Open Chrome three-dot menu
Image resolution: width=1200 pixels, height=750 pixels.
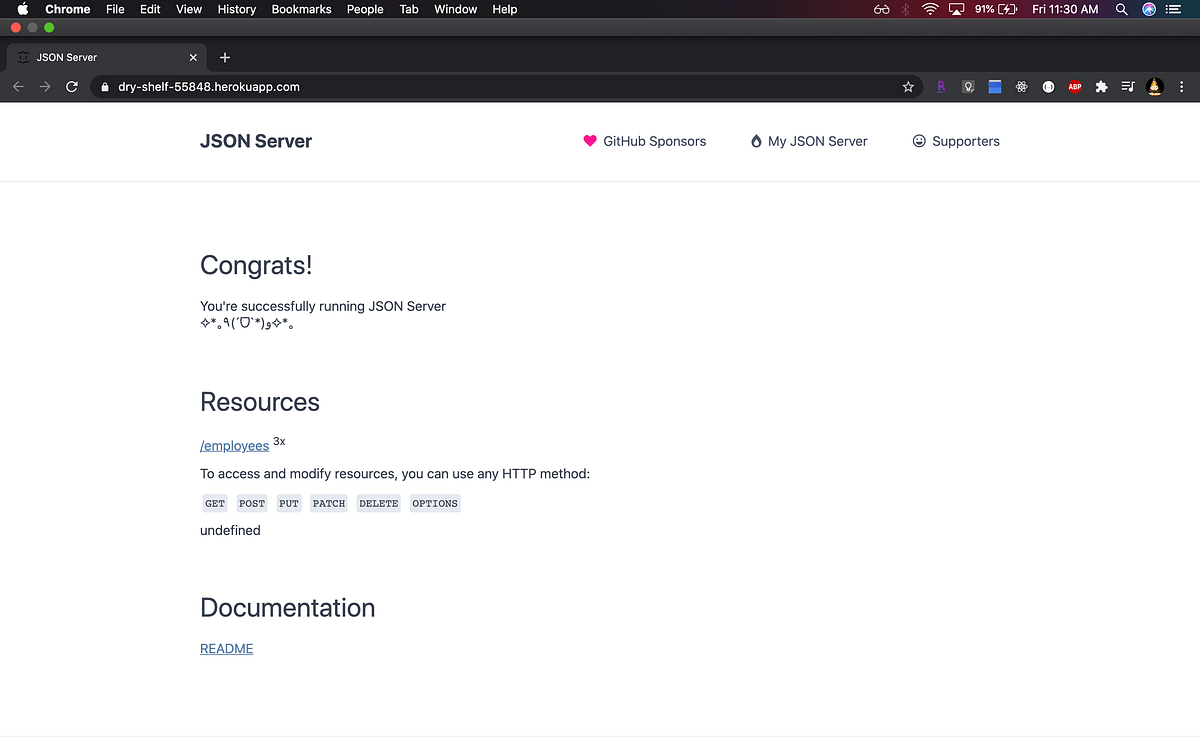pyautogui.click(x=1182, y=87)
